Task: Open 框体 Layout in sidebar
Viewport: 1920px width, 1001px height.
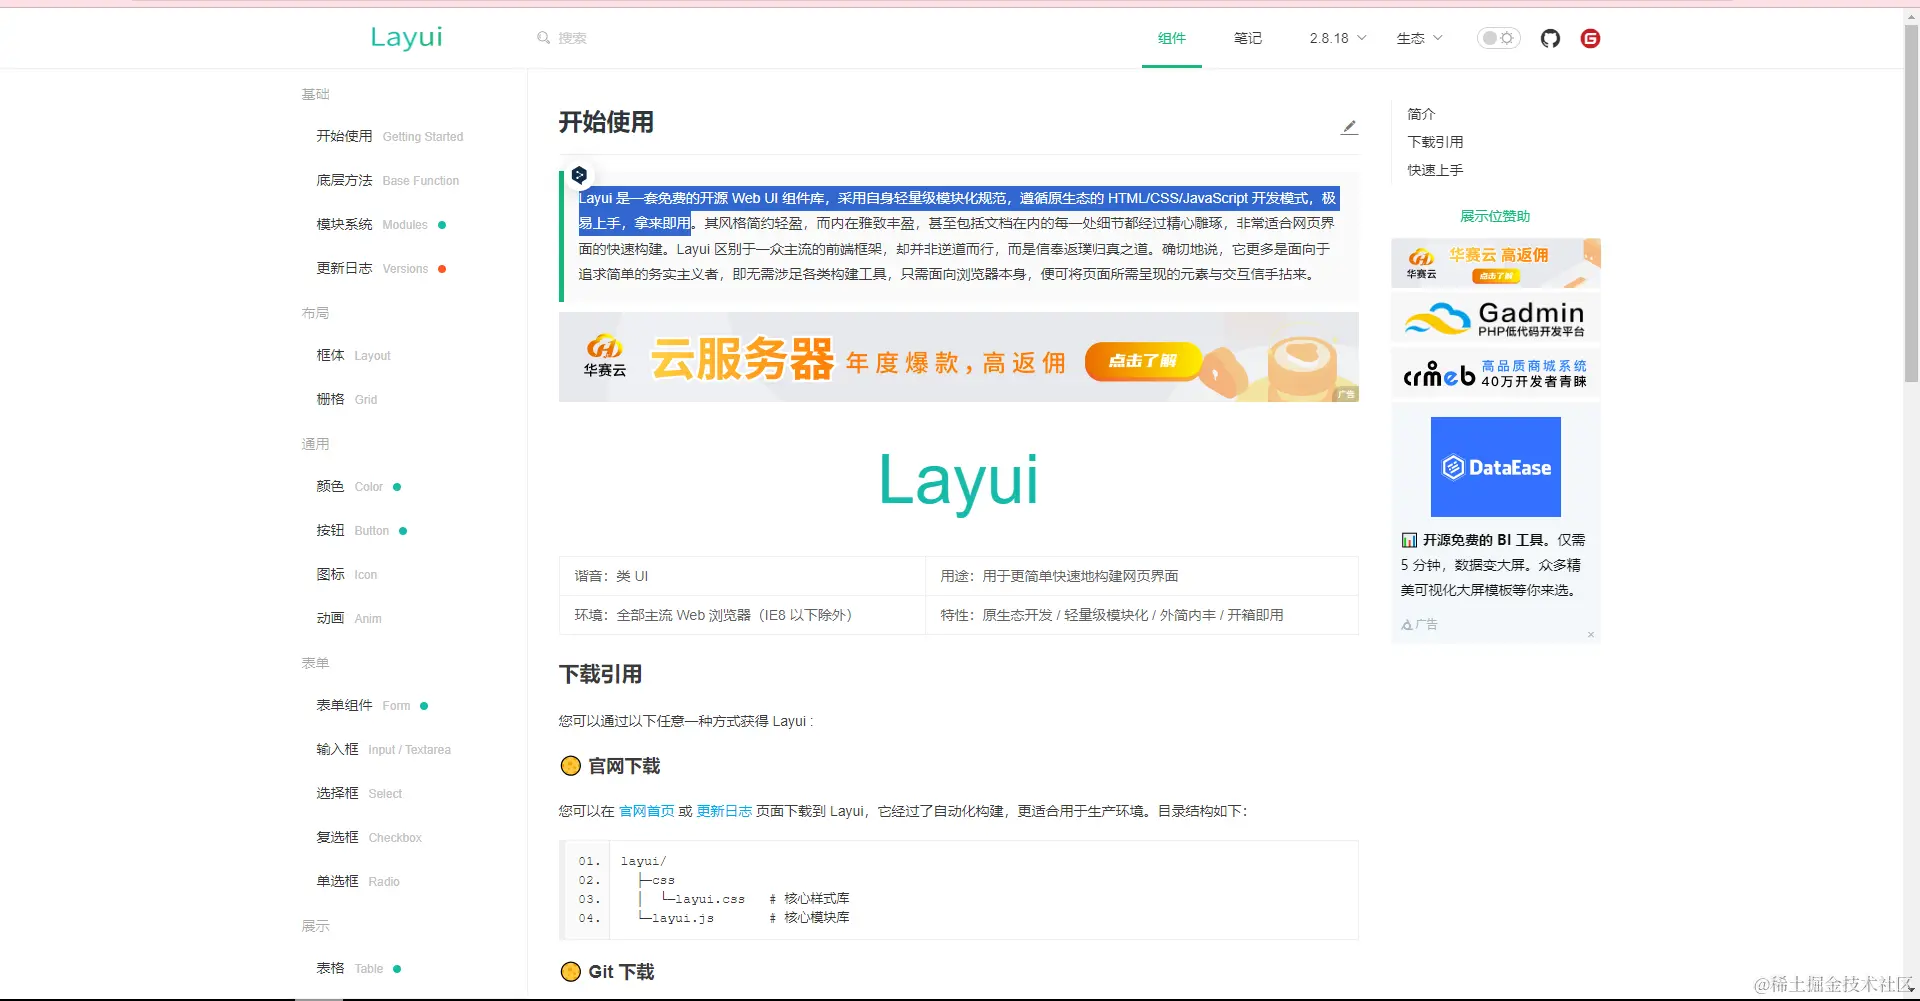Action: coord(353,355)
